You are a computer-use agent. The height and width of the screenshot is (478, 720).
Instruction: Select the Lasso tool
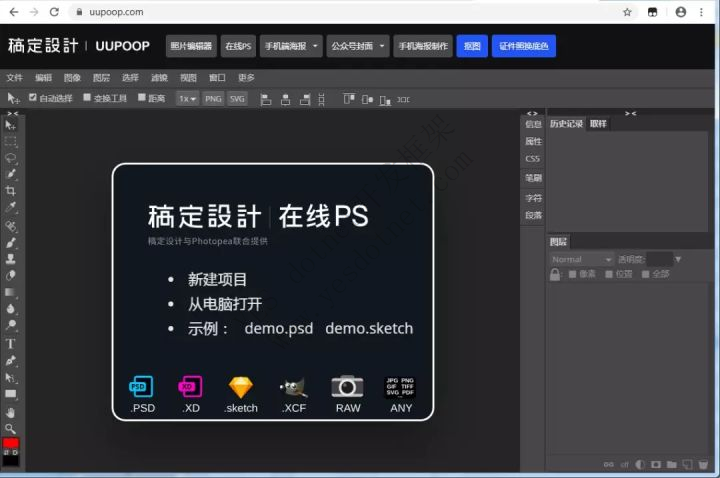coord(10,158)
